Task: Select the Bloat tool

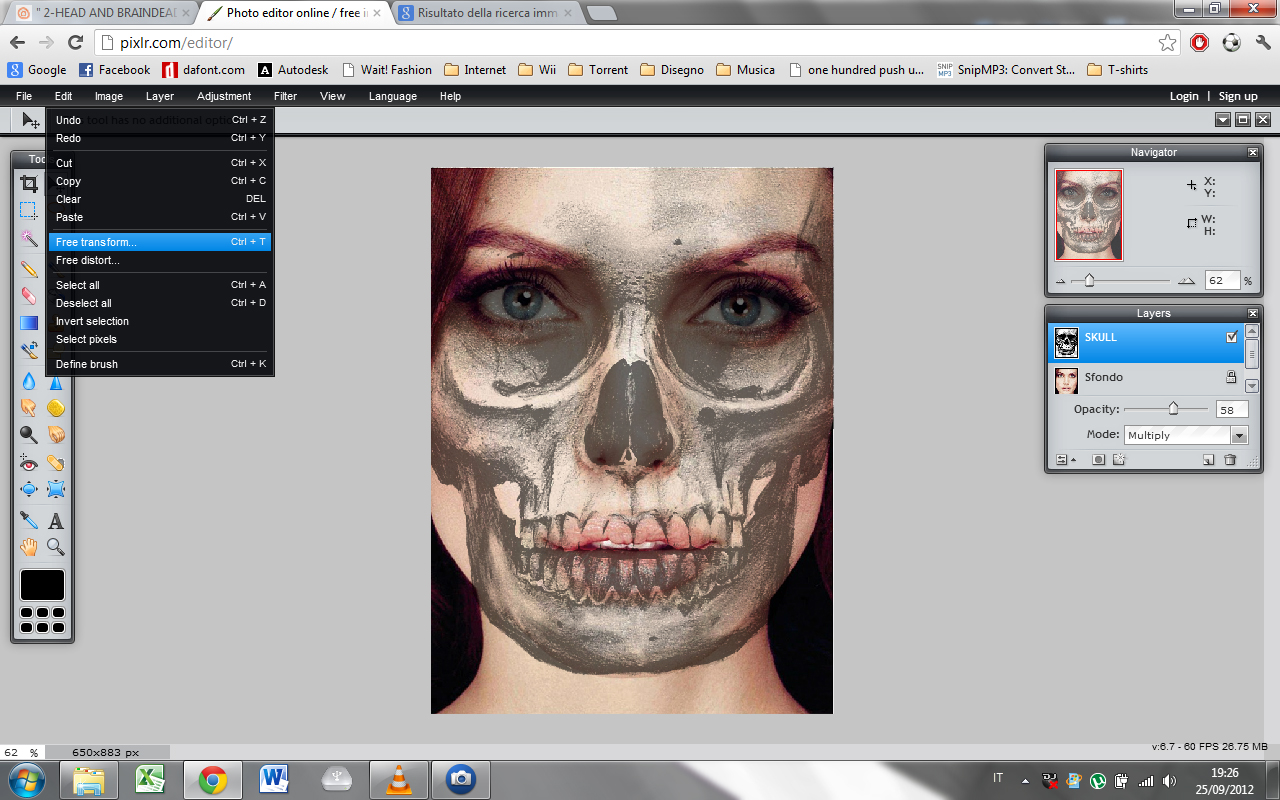Action: coord(29,489)
